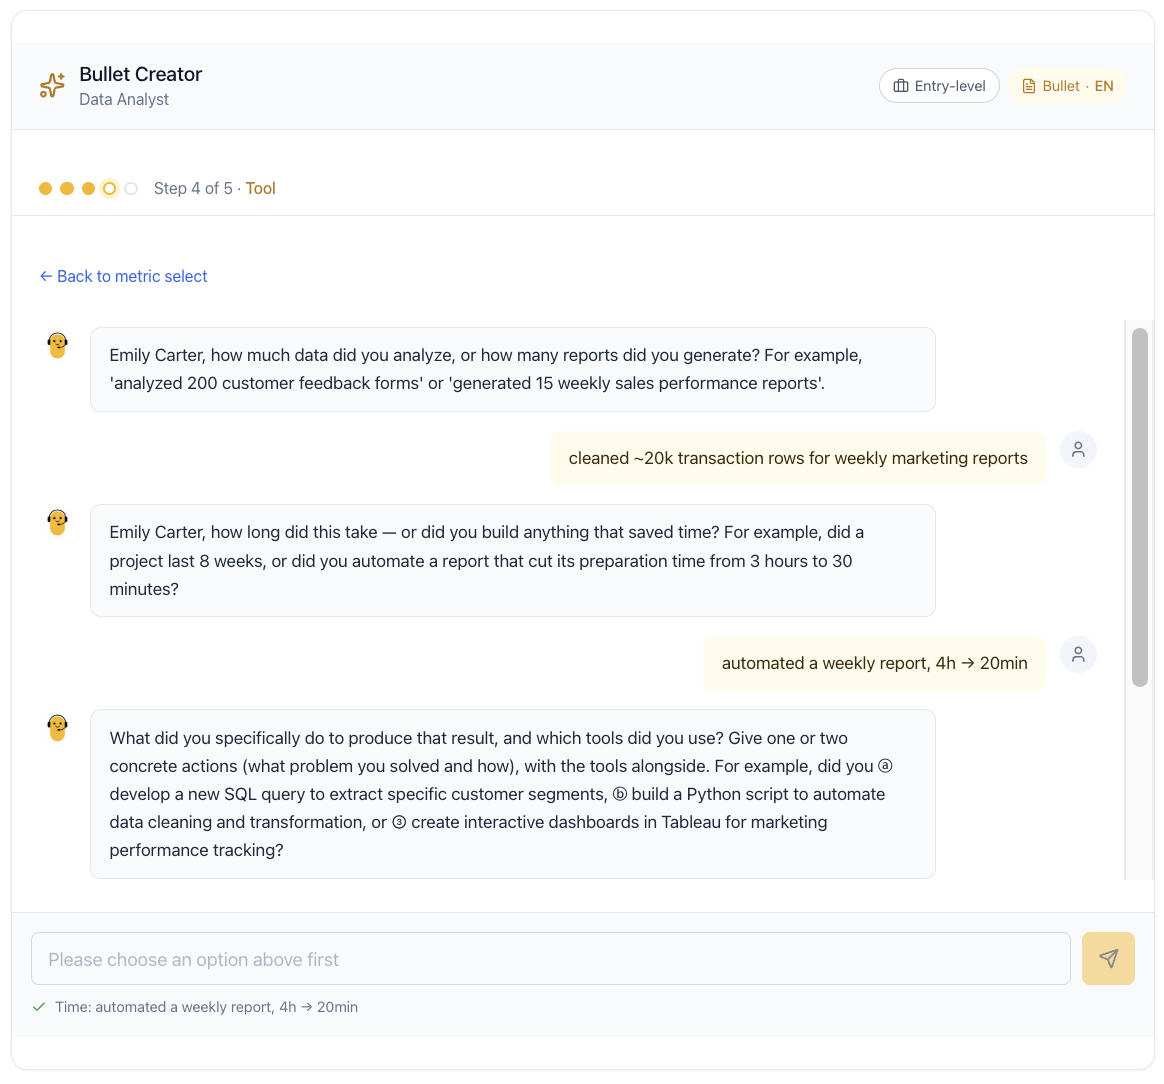This screenshot has width=1164, height=1084.
Task: Click bot avatar beside tools question
Action: (x=57, y=728)
